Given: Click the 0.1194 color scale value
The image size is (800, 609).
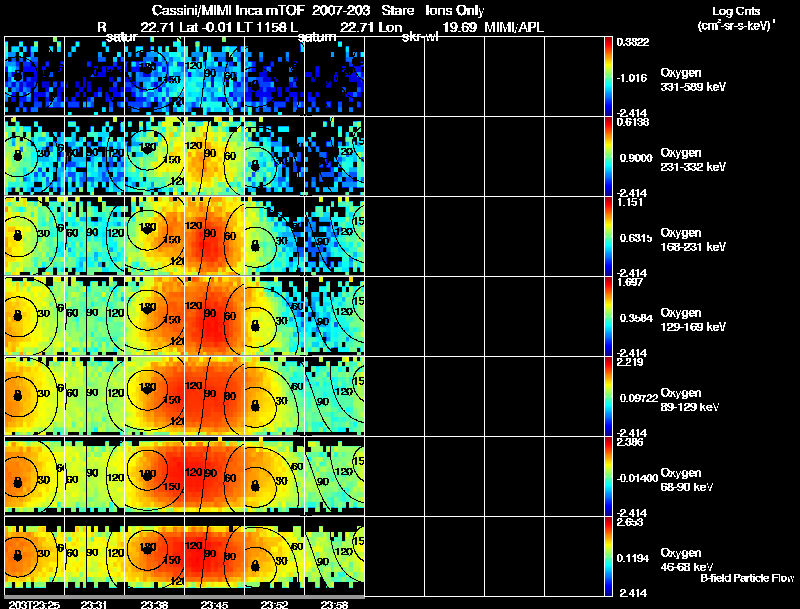Looking at the screenshot, I should pos(634,559).
